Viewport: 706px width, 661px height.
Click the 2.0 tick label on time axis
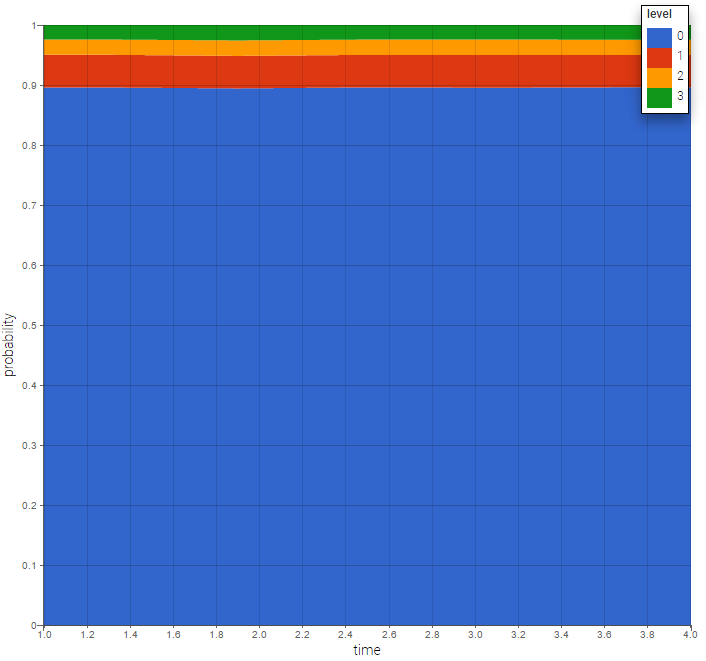259,635
